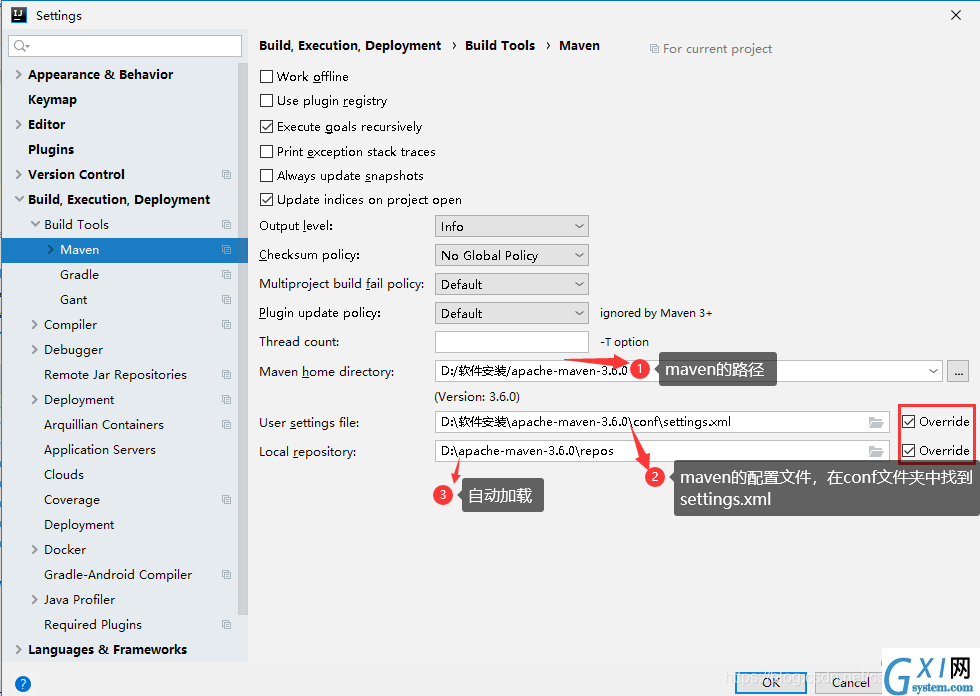Open Maven home directory dropdown arrow

pyautogui.click(x=933, y=371)
